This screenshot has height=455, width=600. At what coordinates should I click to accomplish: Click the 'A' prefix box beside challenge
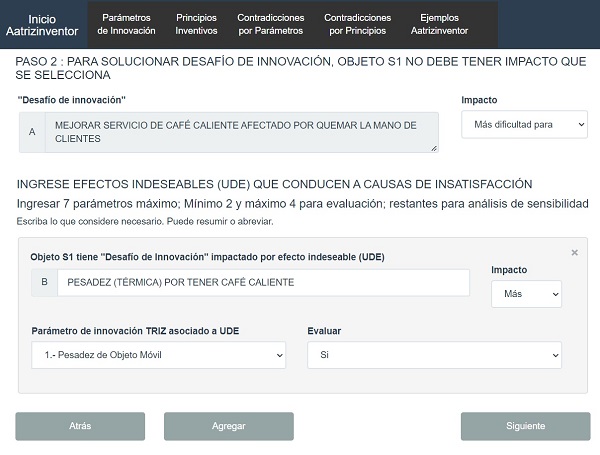32,132
